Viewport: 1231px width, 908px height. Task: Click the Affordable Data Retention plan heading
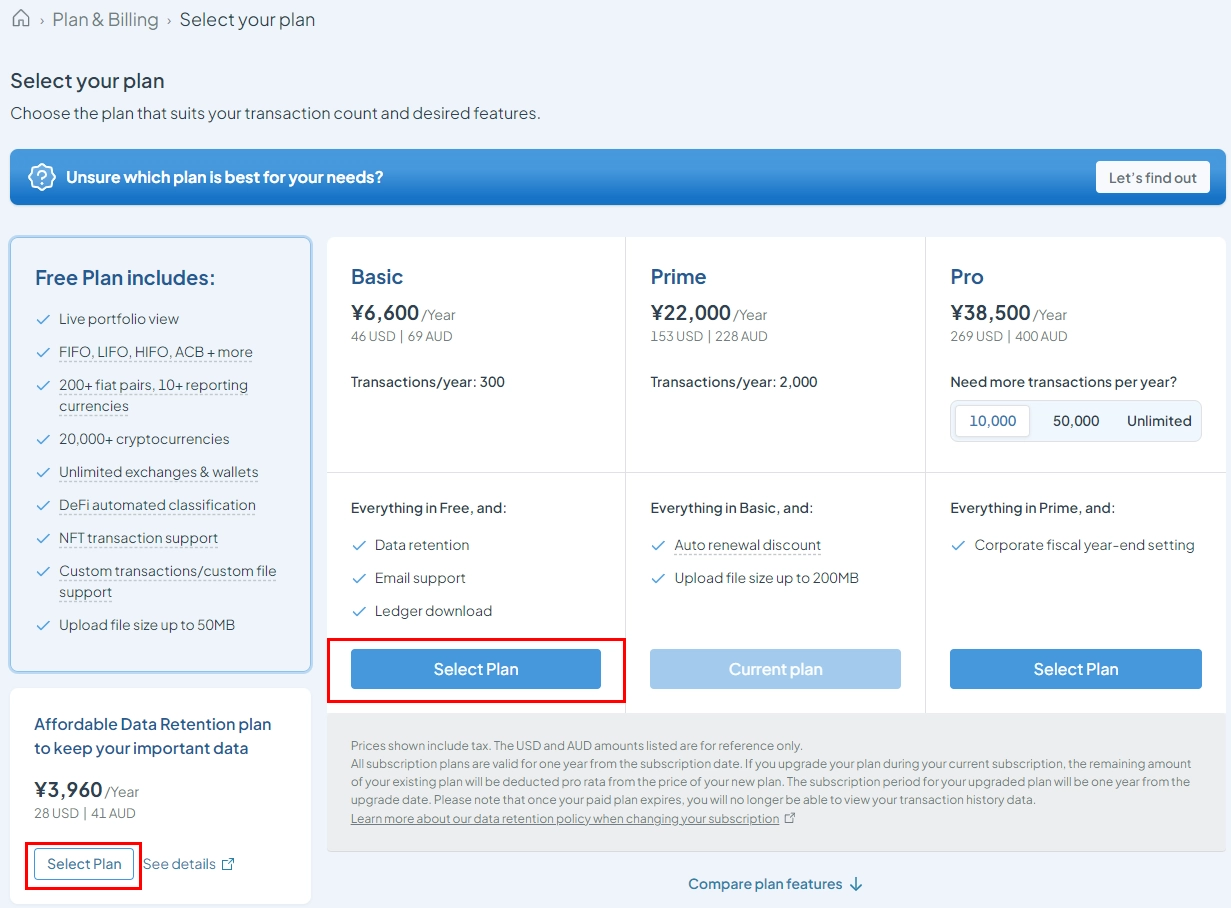[153, 736]
